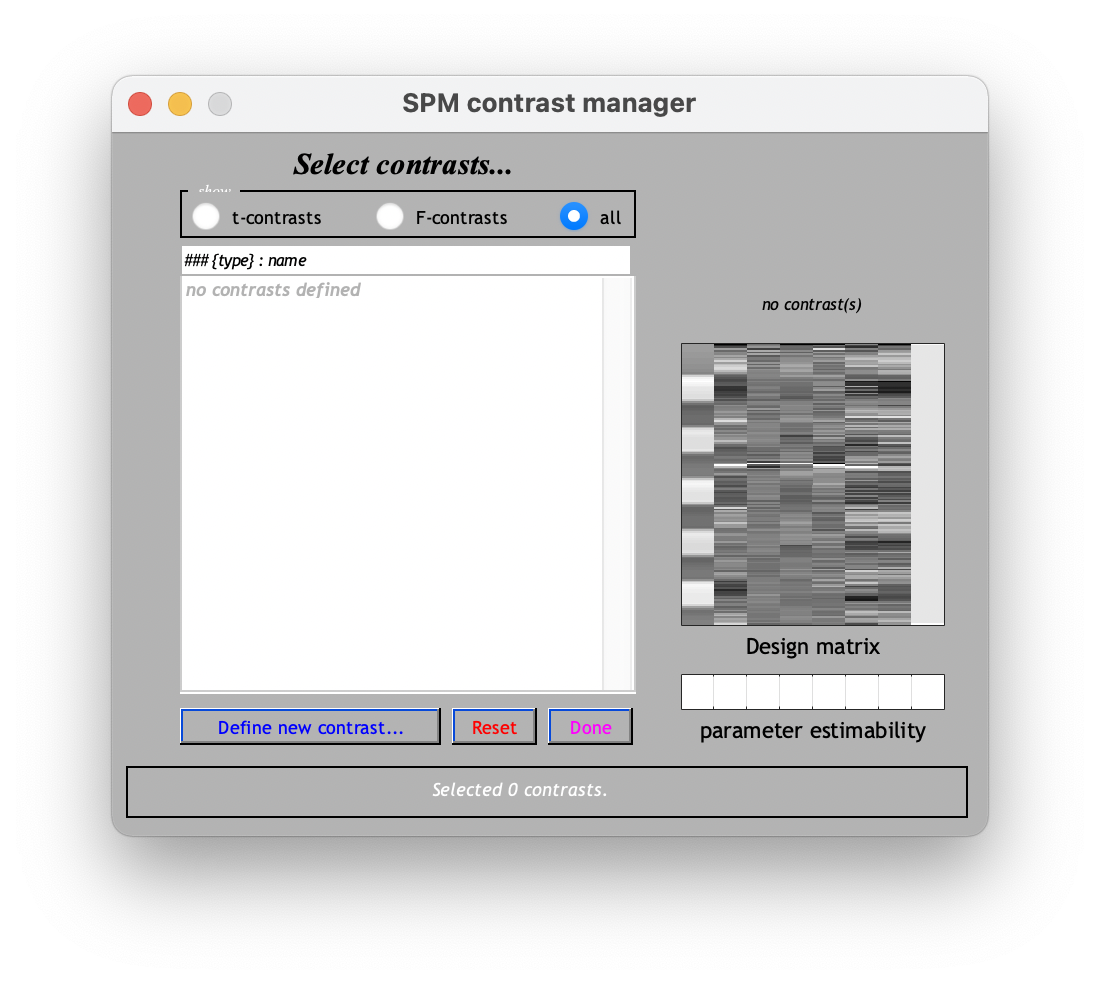Click the first column of the design matrix

point(698,484)
